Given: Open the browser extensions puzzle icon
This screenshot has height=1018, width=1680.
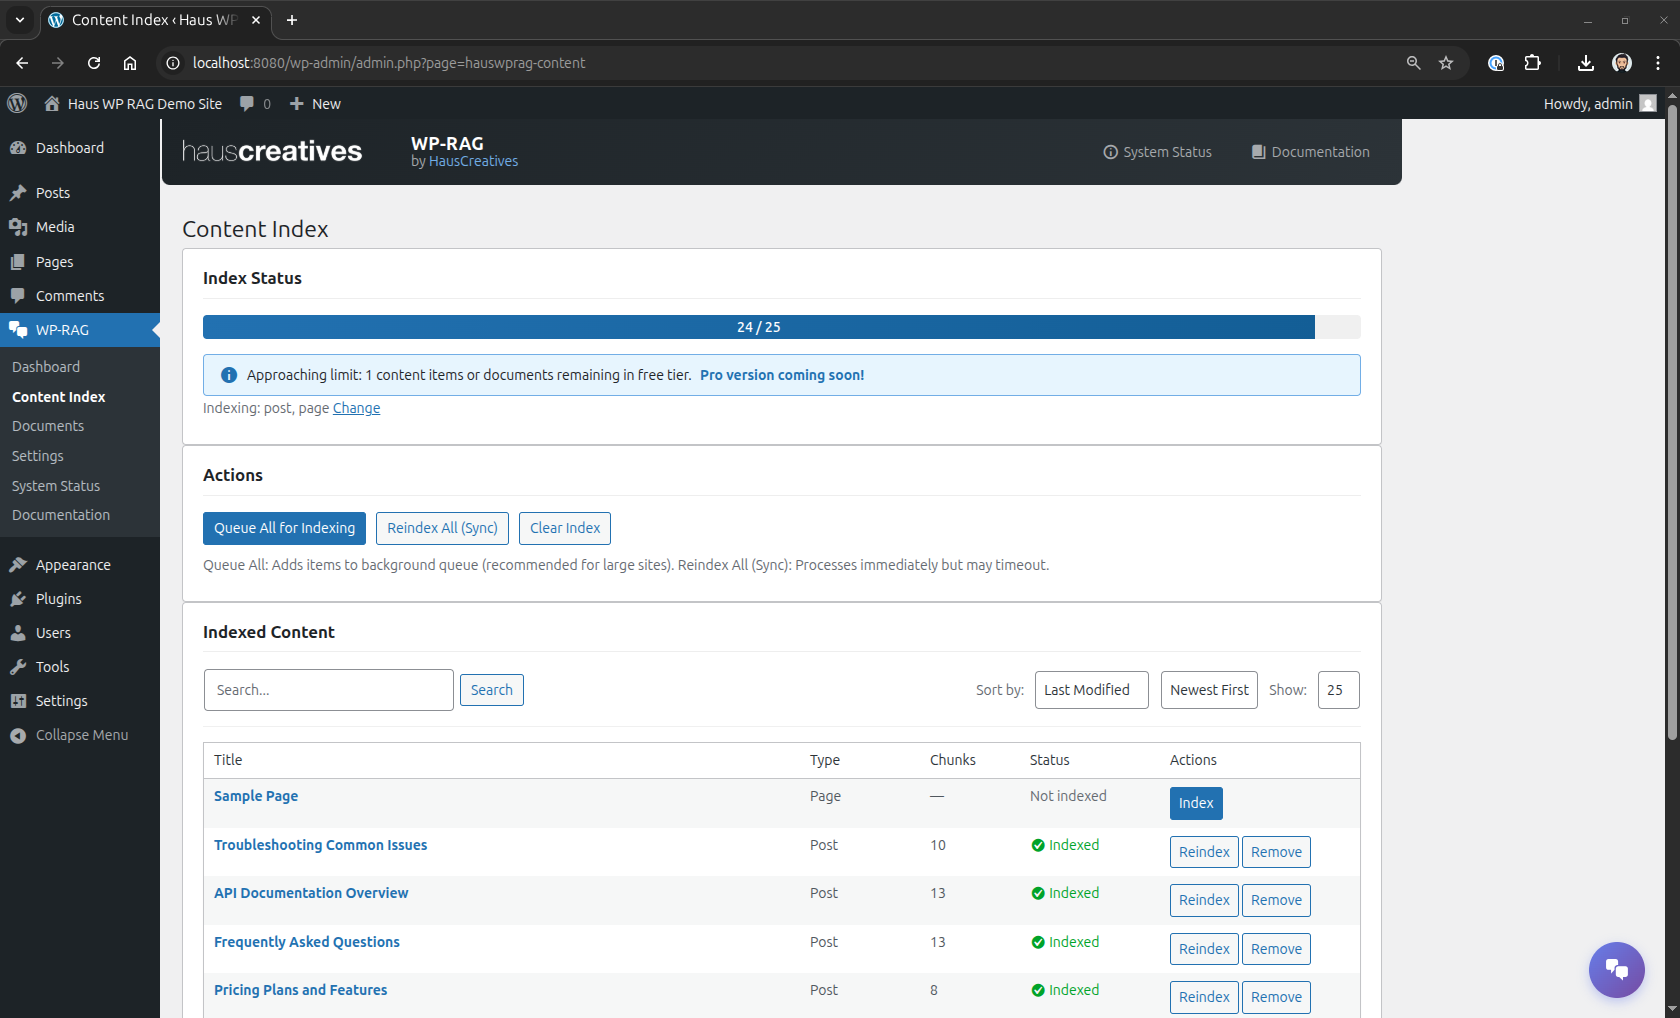Looking at the screenshot, I should [1532, 63].
